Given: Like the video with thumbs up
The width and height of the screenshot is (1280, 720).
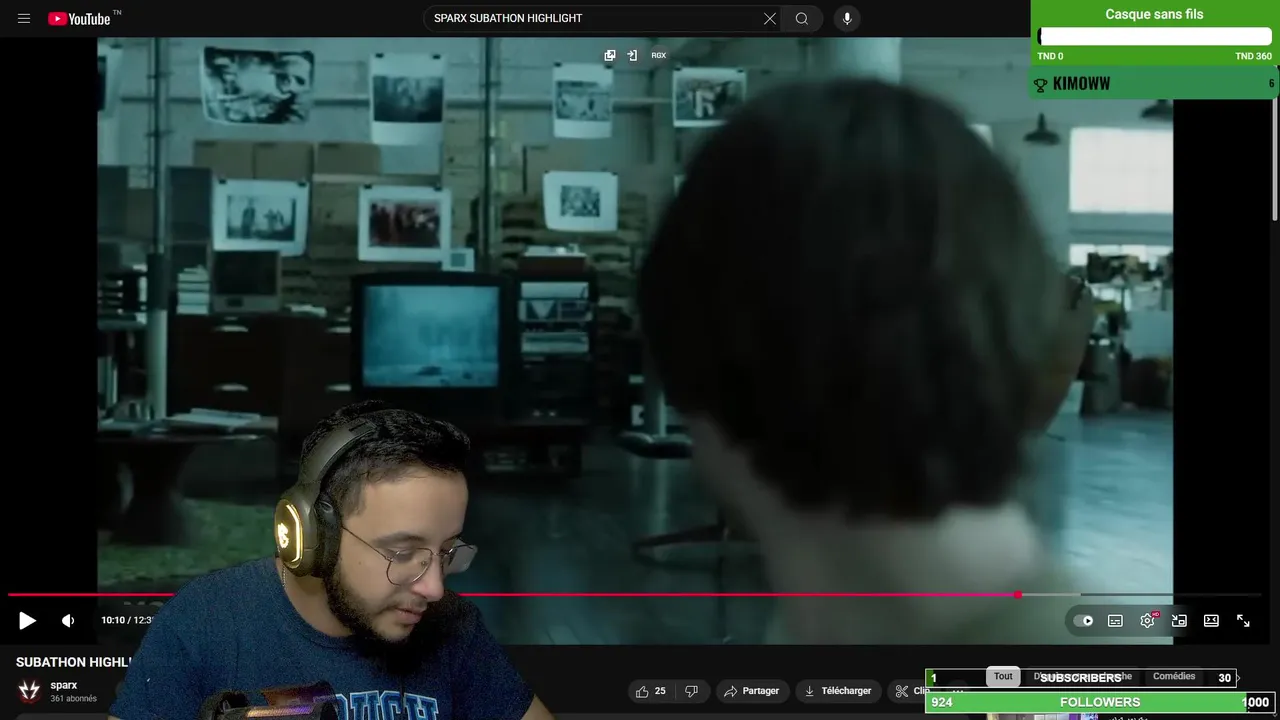Looking at the screenshot, I should (x=650, y=691).
